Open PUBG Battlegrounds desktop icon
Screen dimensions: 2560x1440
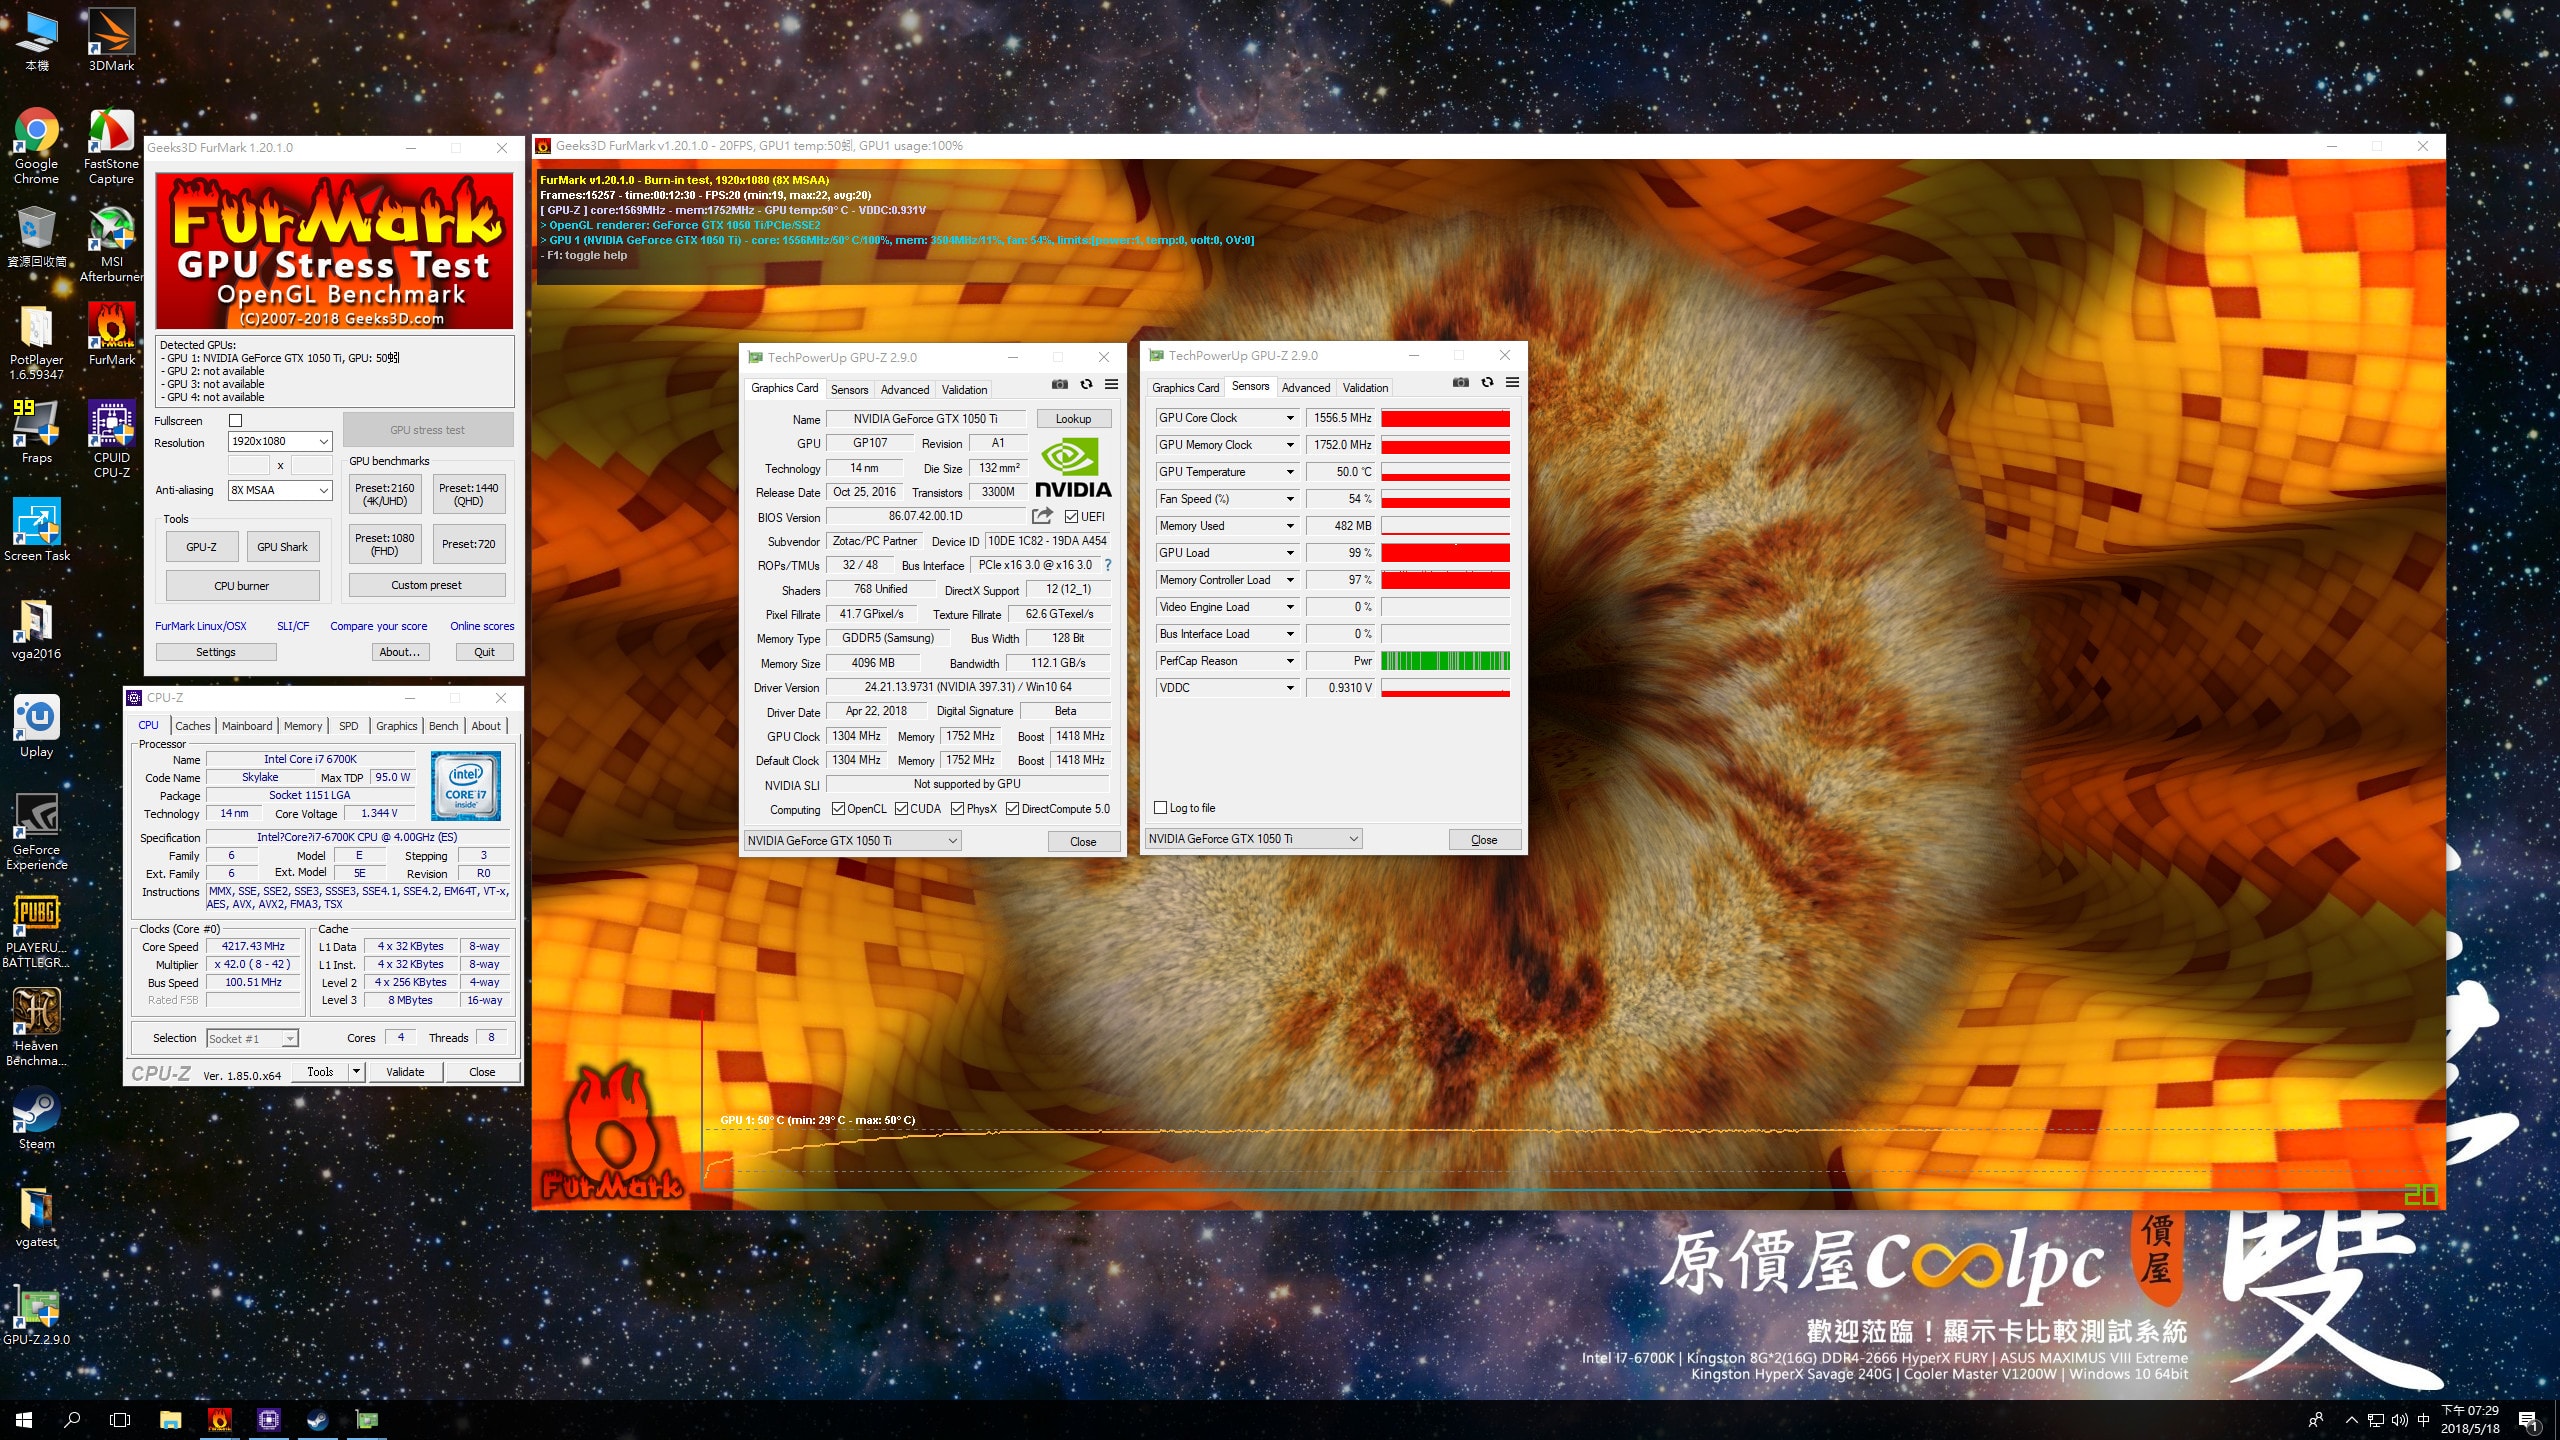pyautogui.click(x=36, y=930)
